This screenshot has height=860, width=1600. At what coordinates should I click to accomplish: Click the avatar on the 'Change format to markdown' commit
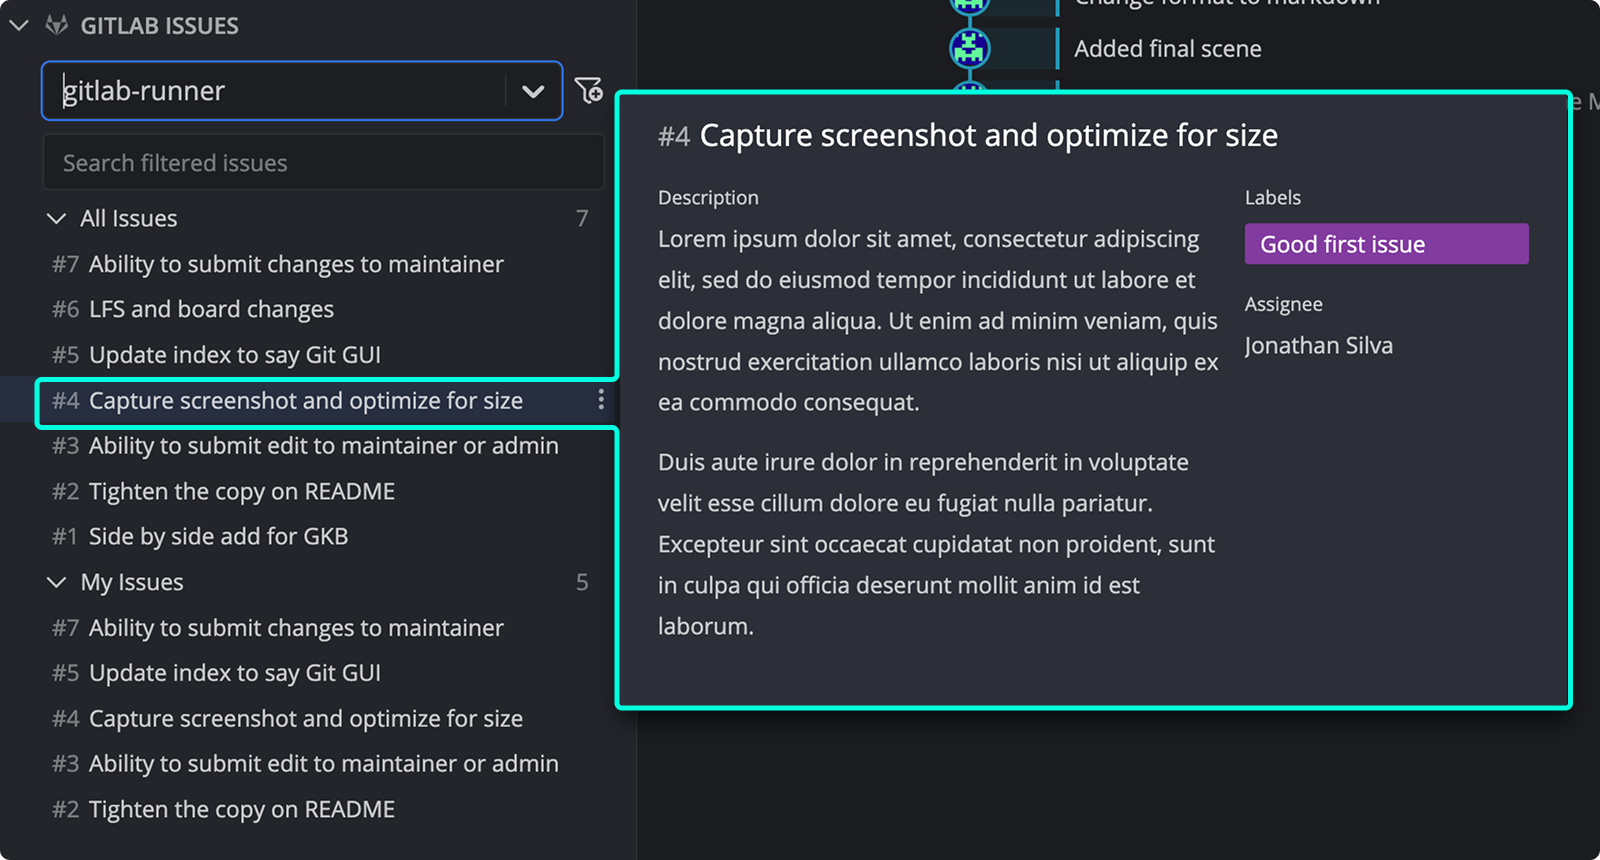967,6
